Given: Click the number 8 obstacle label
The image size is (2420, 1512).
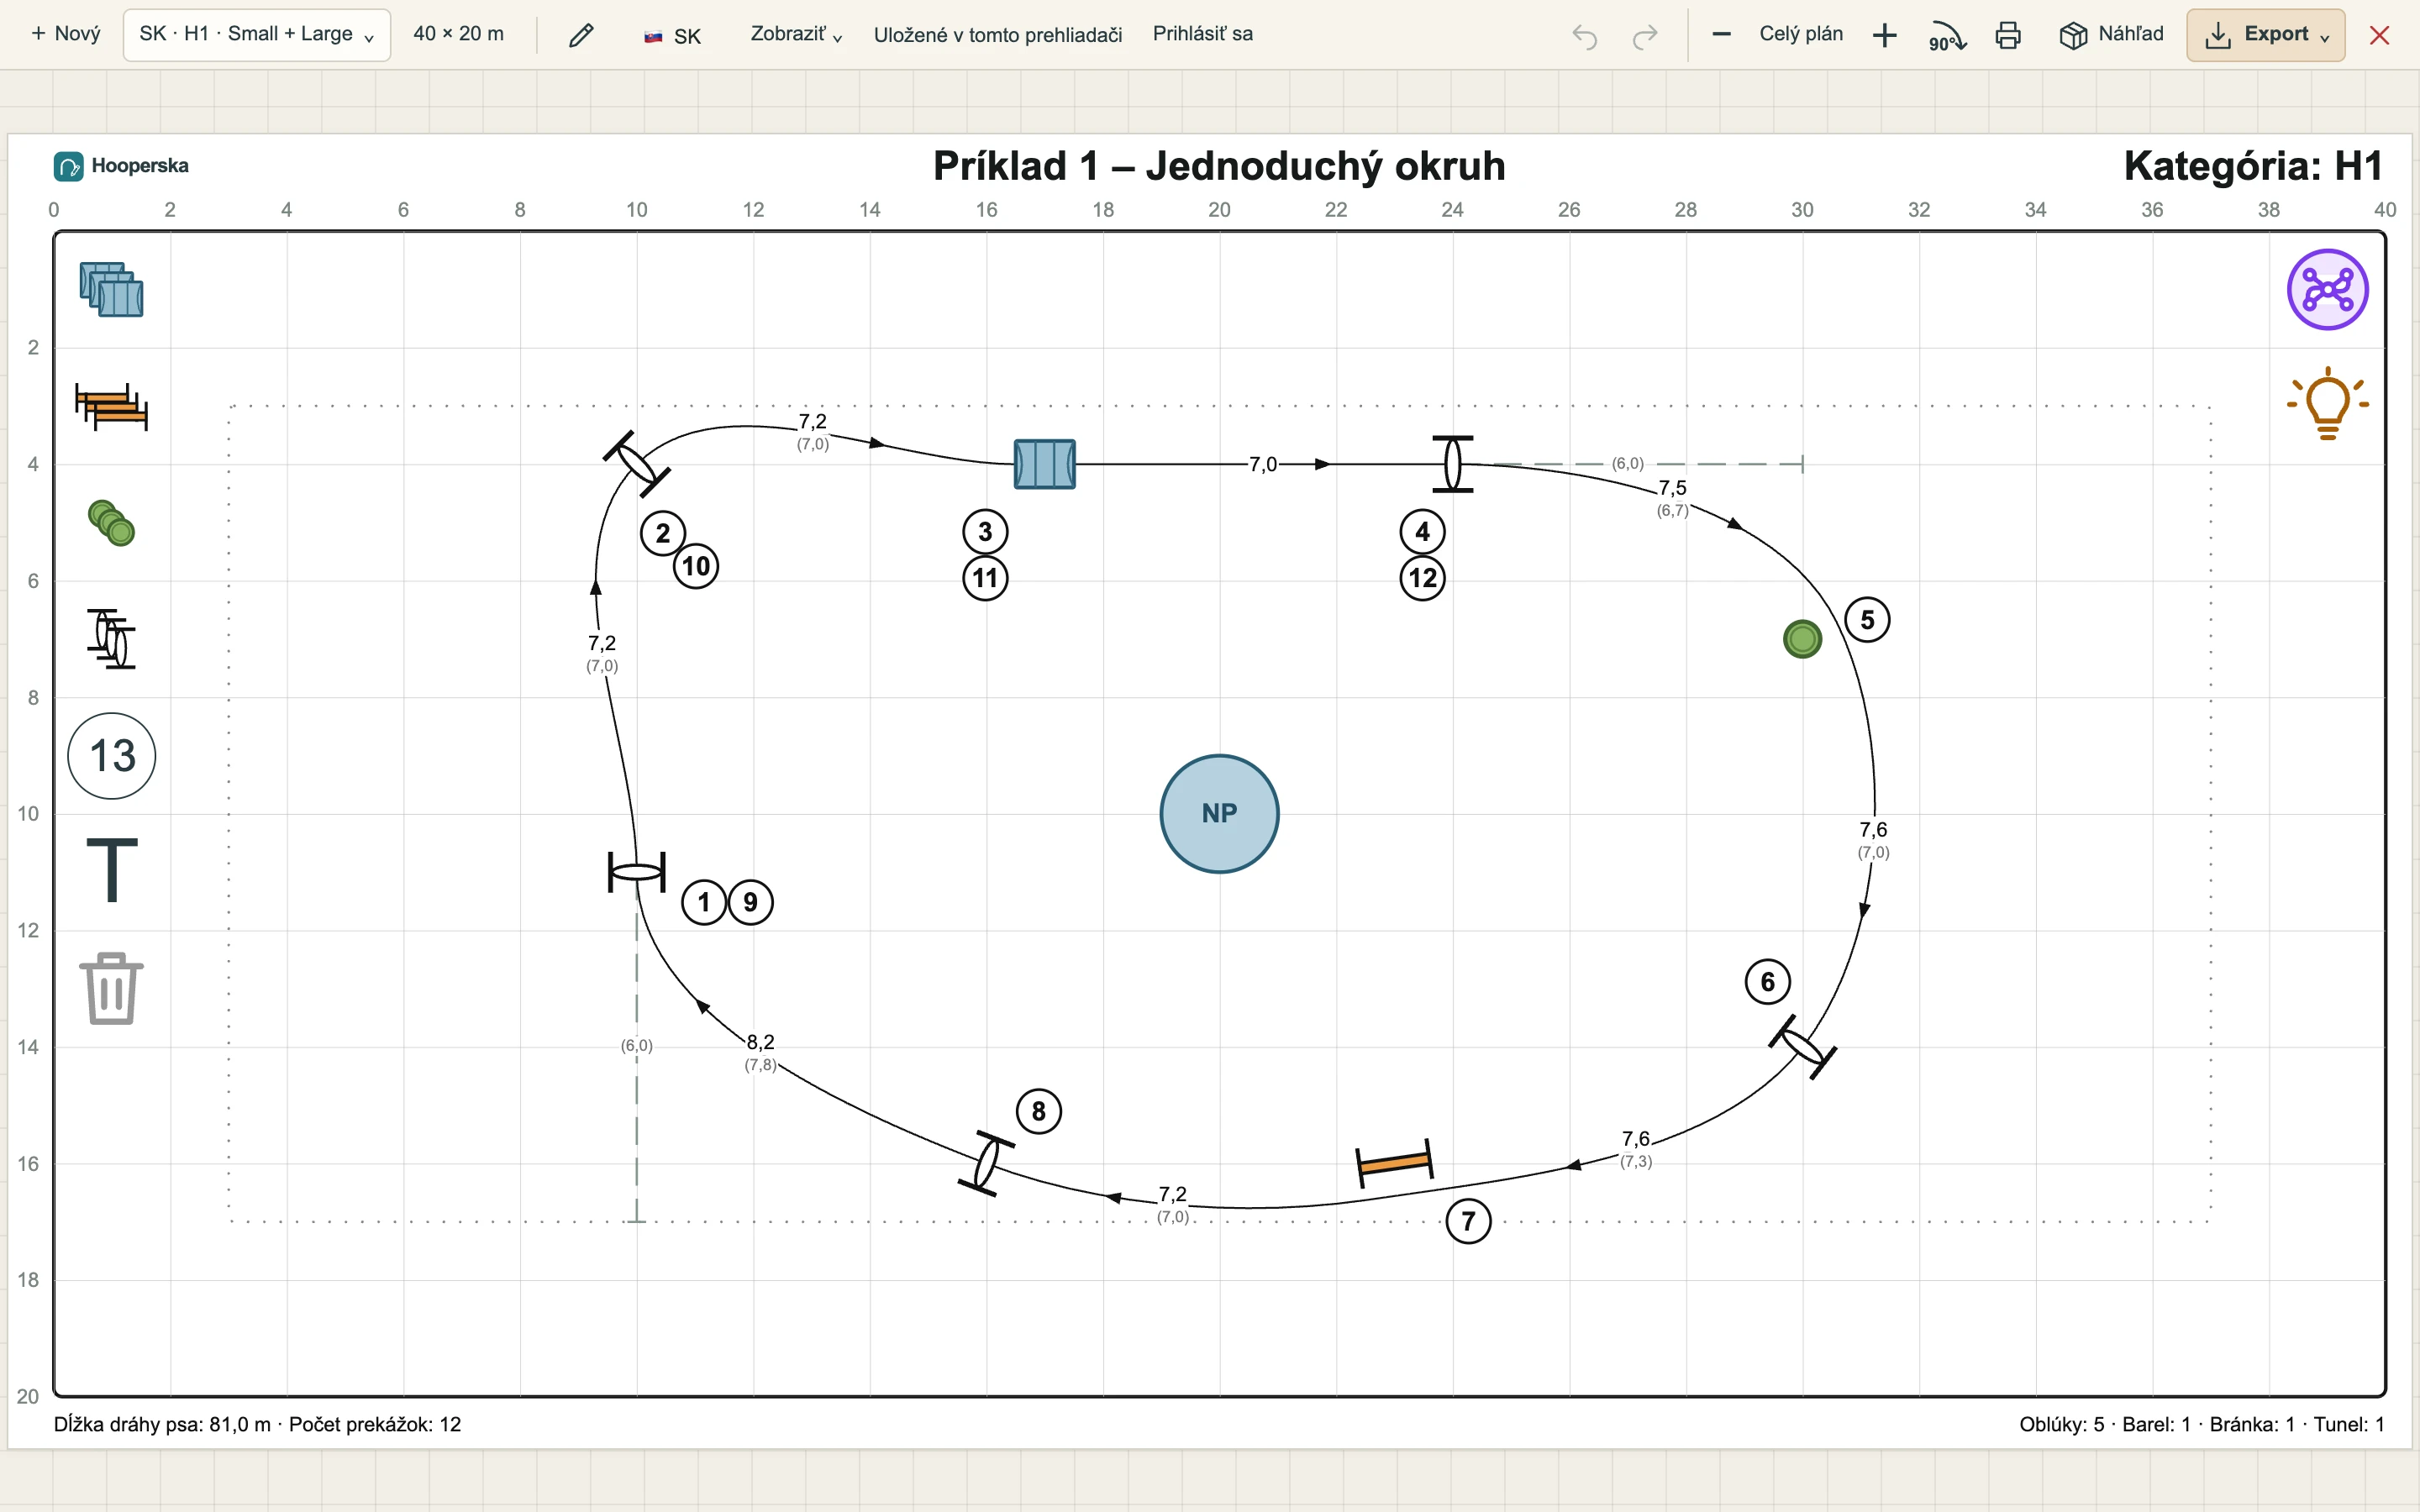Looking at the screenshot, I should [x=1038, y=1111].
